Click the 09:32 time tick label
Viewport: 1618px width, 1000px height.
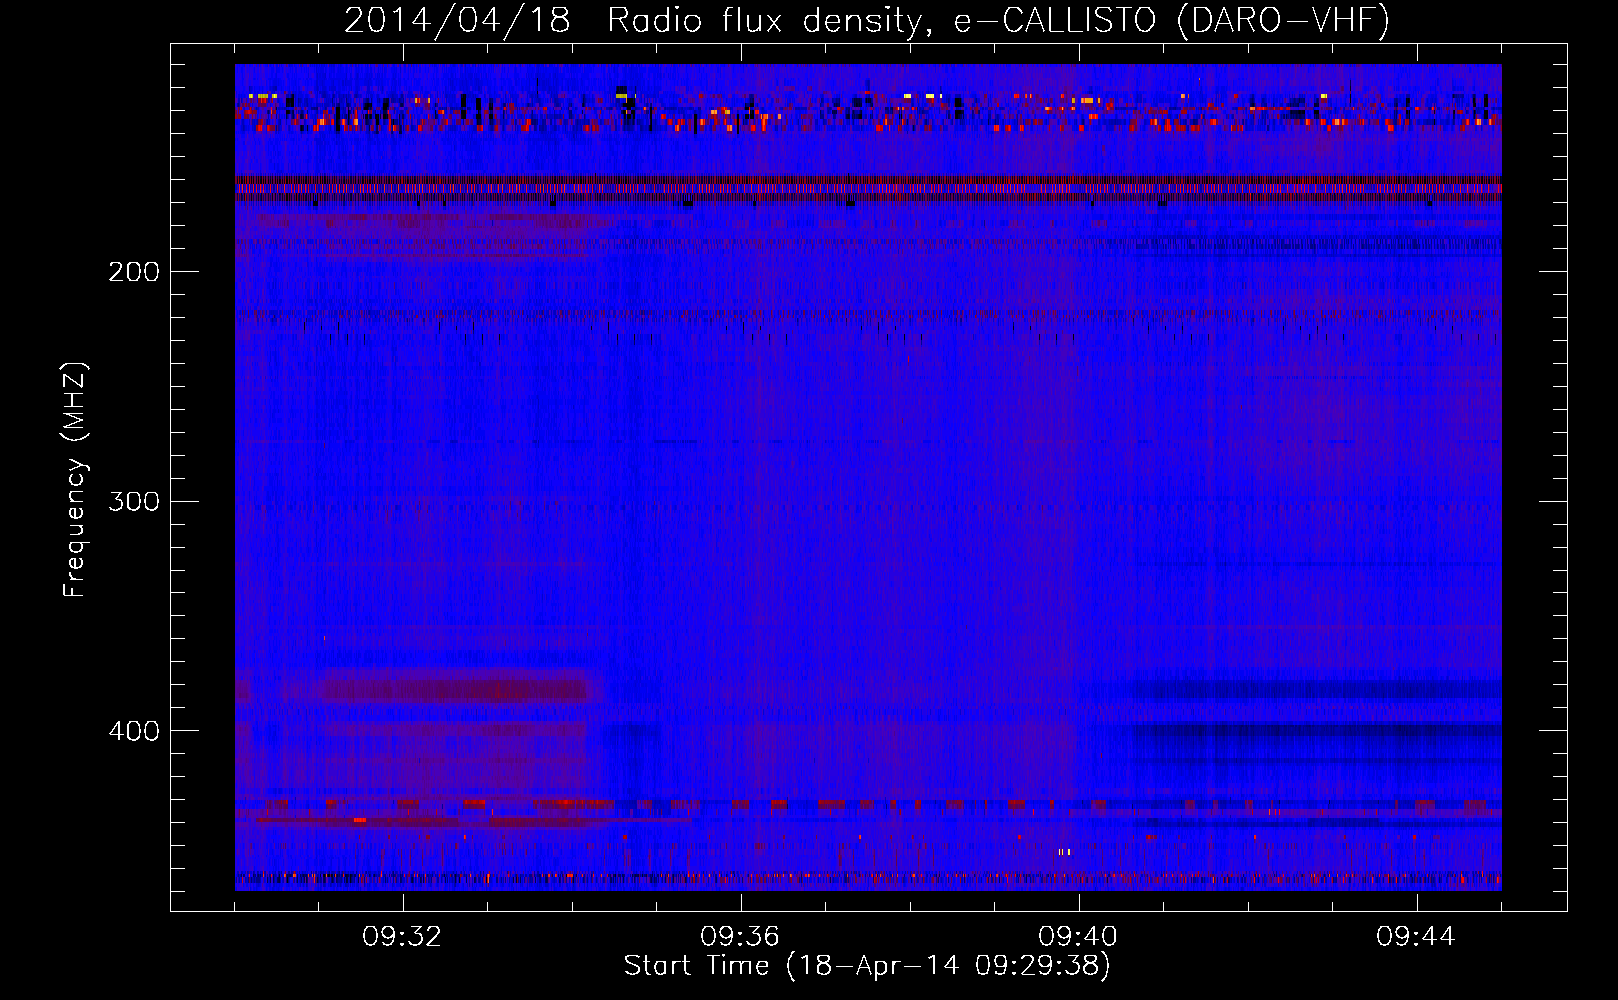(403, 937)
